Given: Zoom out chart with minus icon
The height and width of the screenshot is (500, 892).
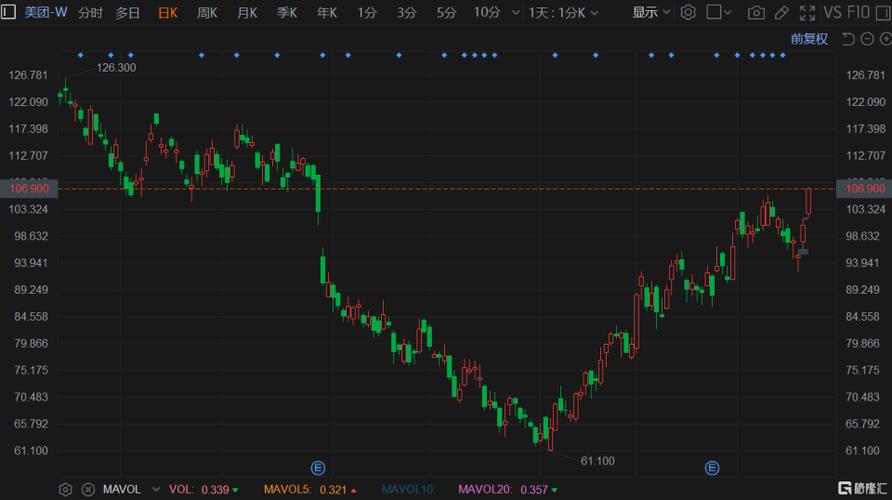Looking at the screenshot, I should coord(867,39).
